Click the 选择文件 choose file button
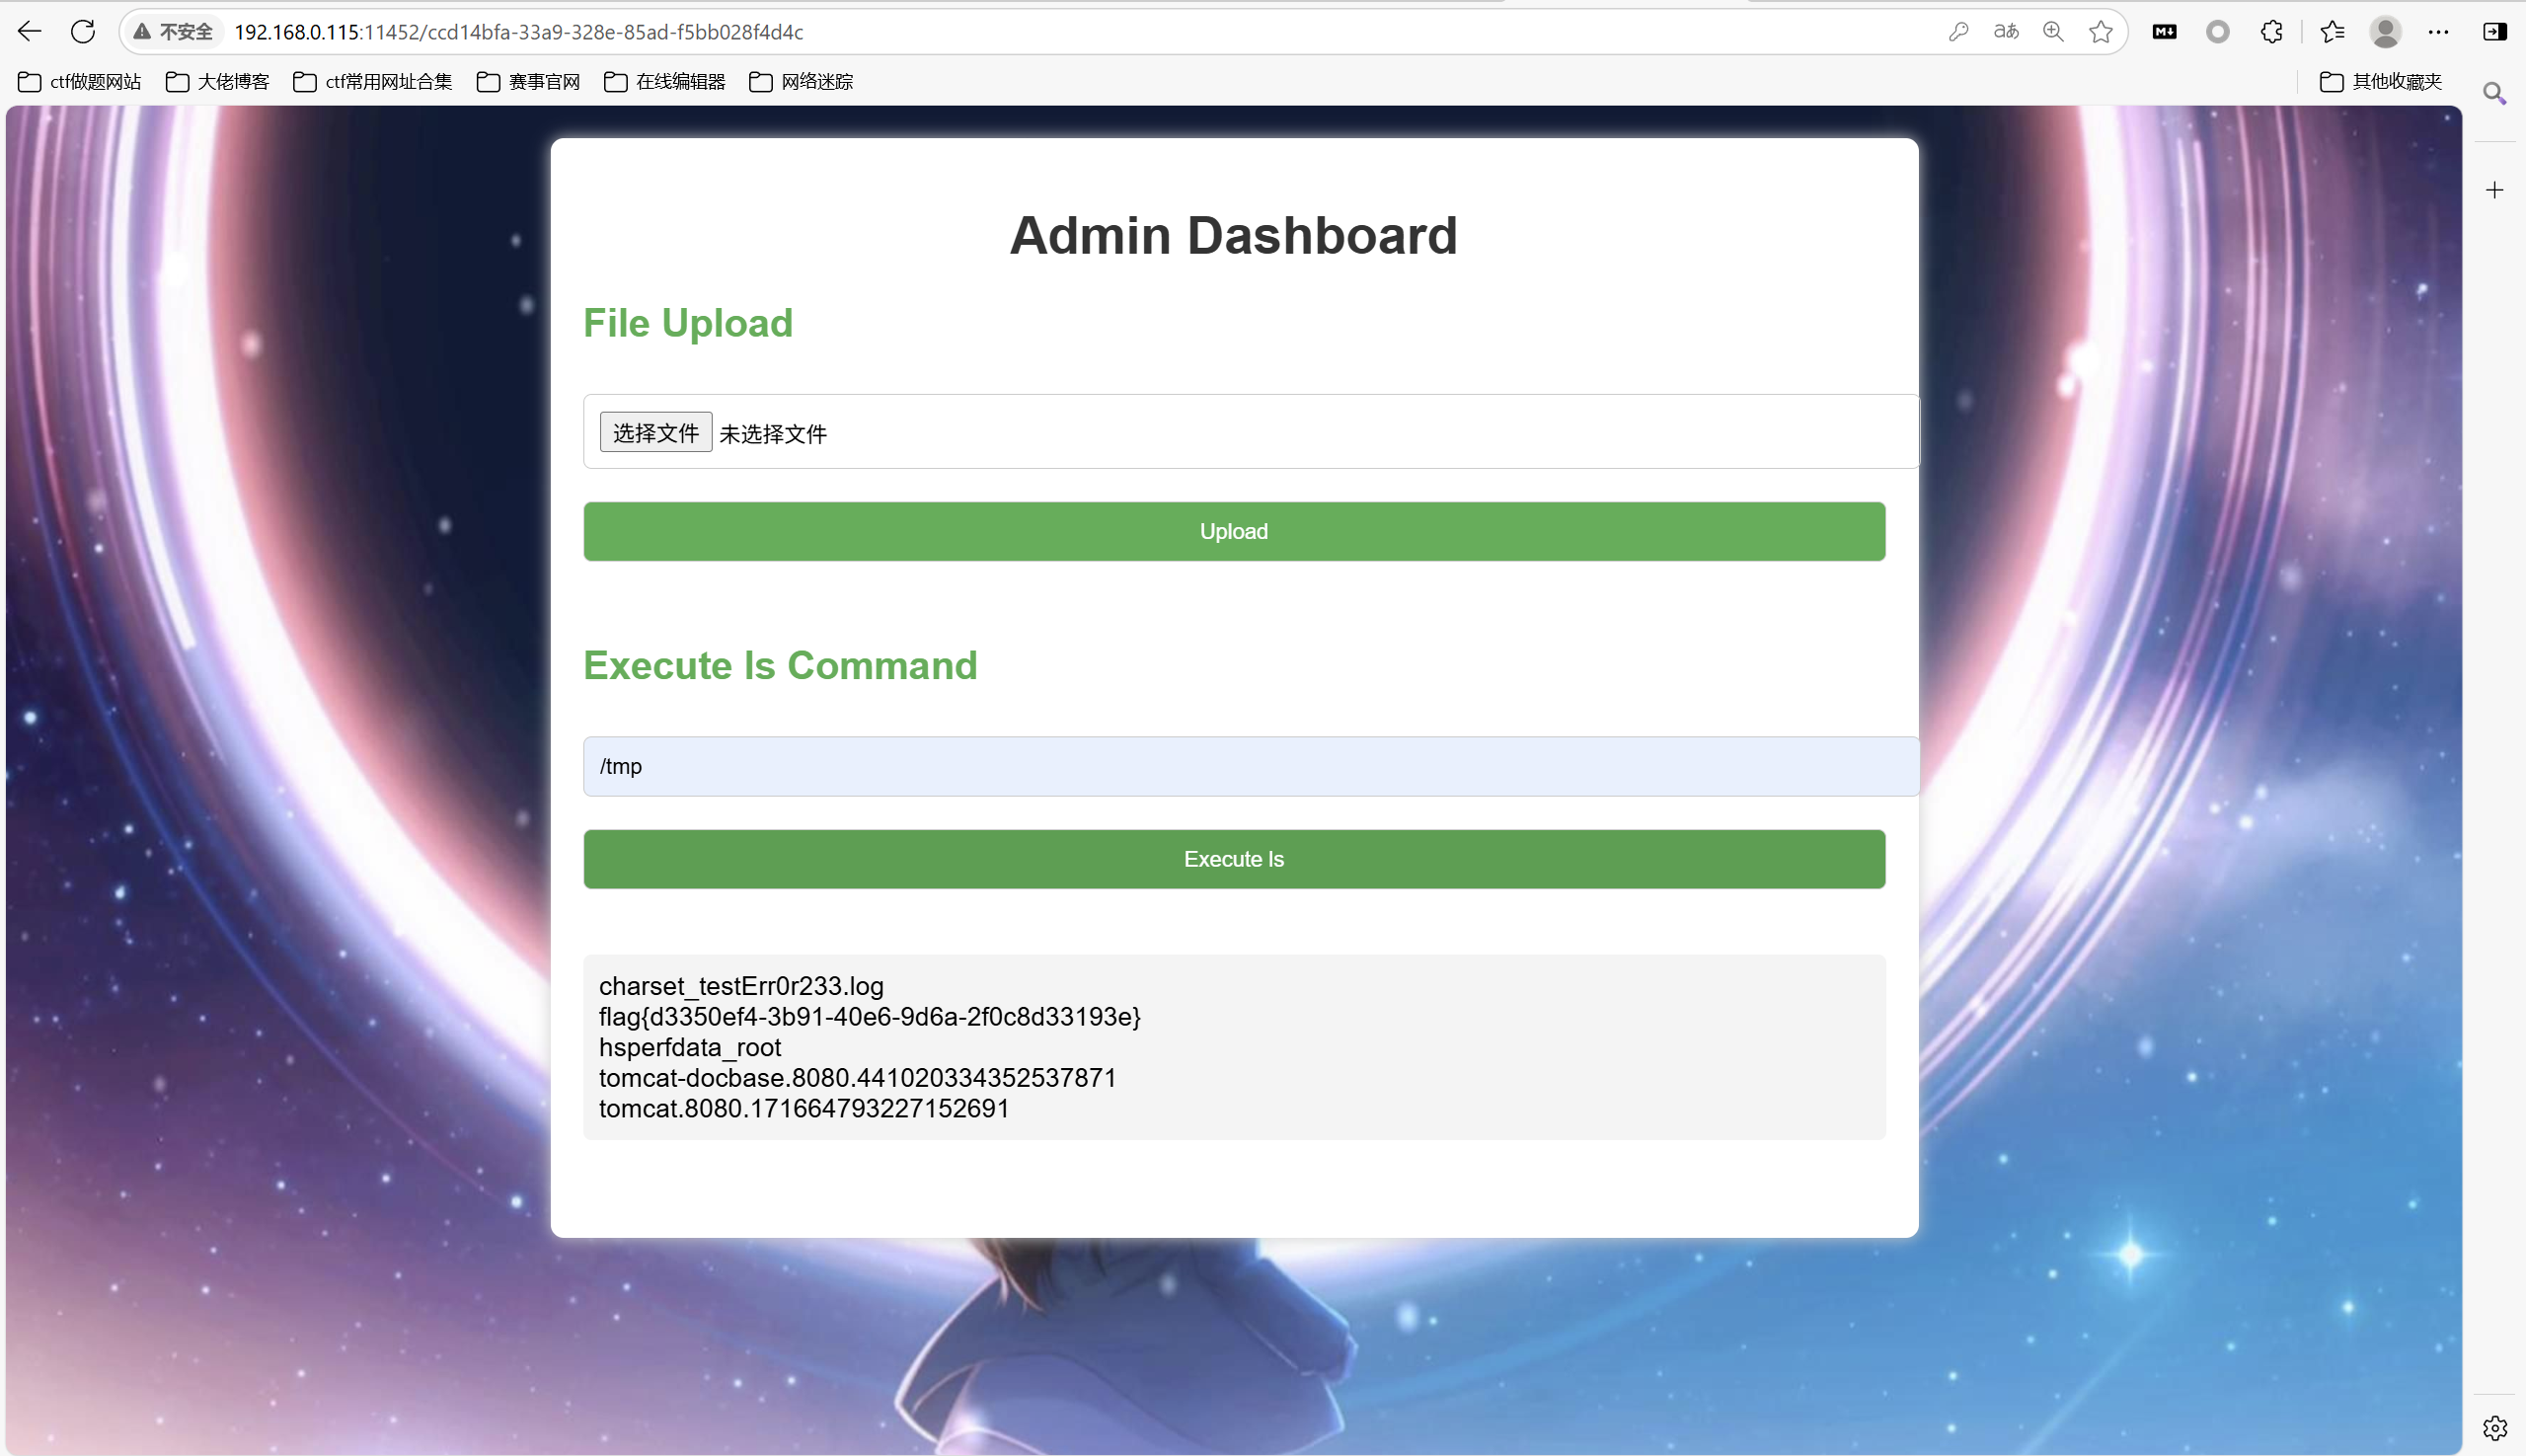2526x1456 pixels. [656, 432]
